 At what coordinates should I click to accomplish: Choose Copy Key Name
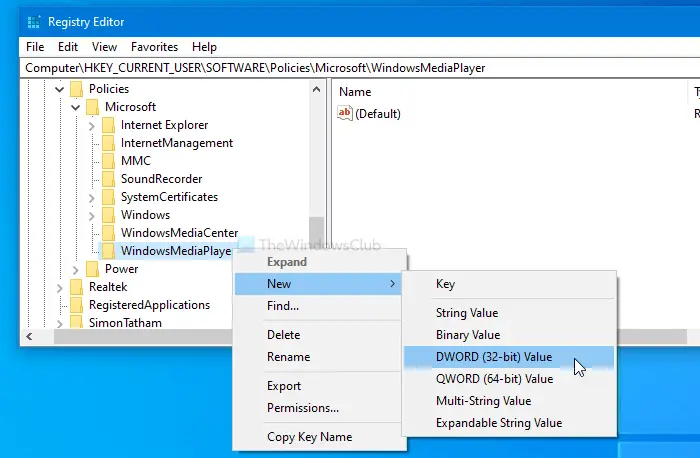coord(320,437)
